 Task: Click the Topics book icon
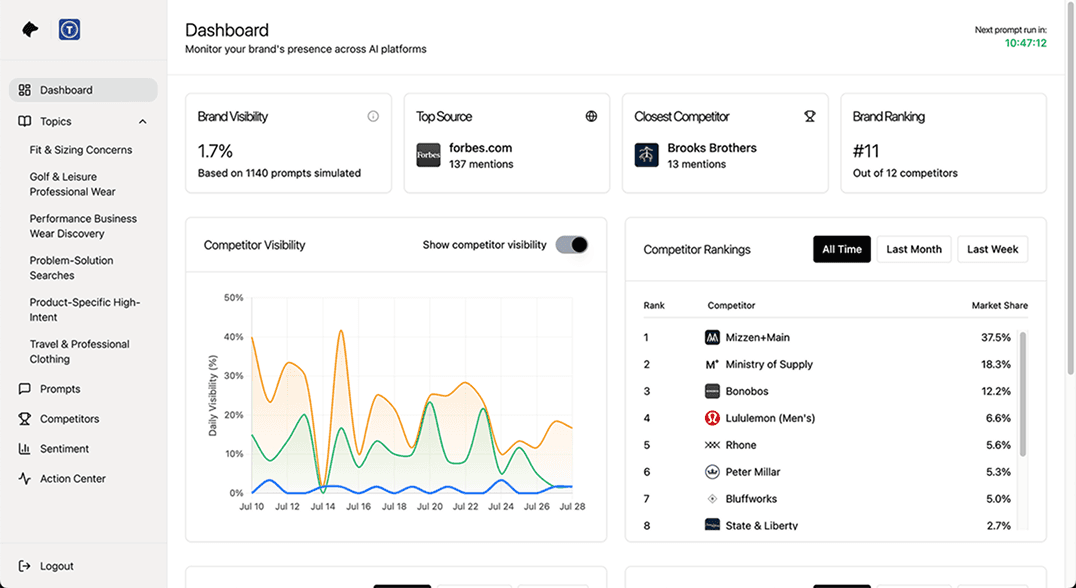point(25,121)
